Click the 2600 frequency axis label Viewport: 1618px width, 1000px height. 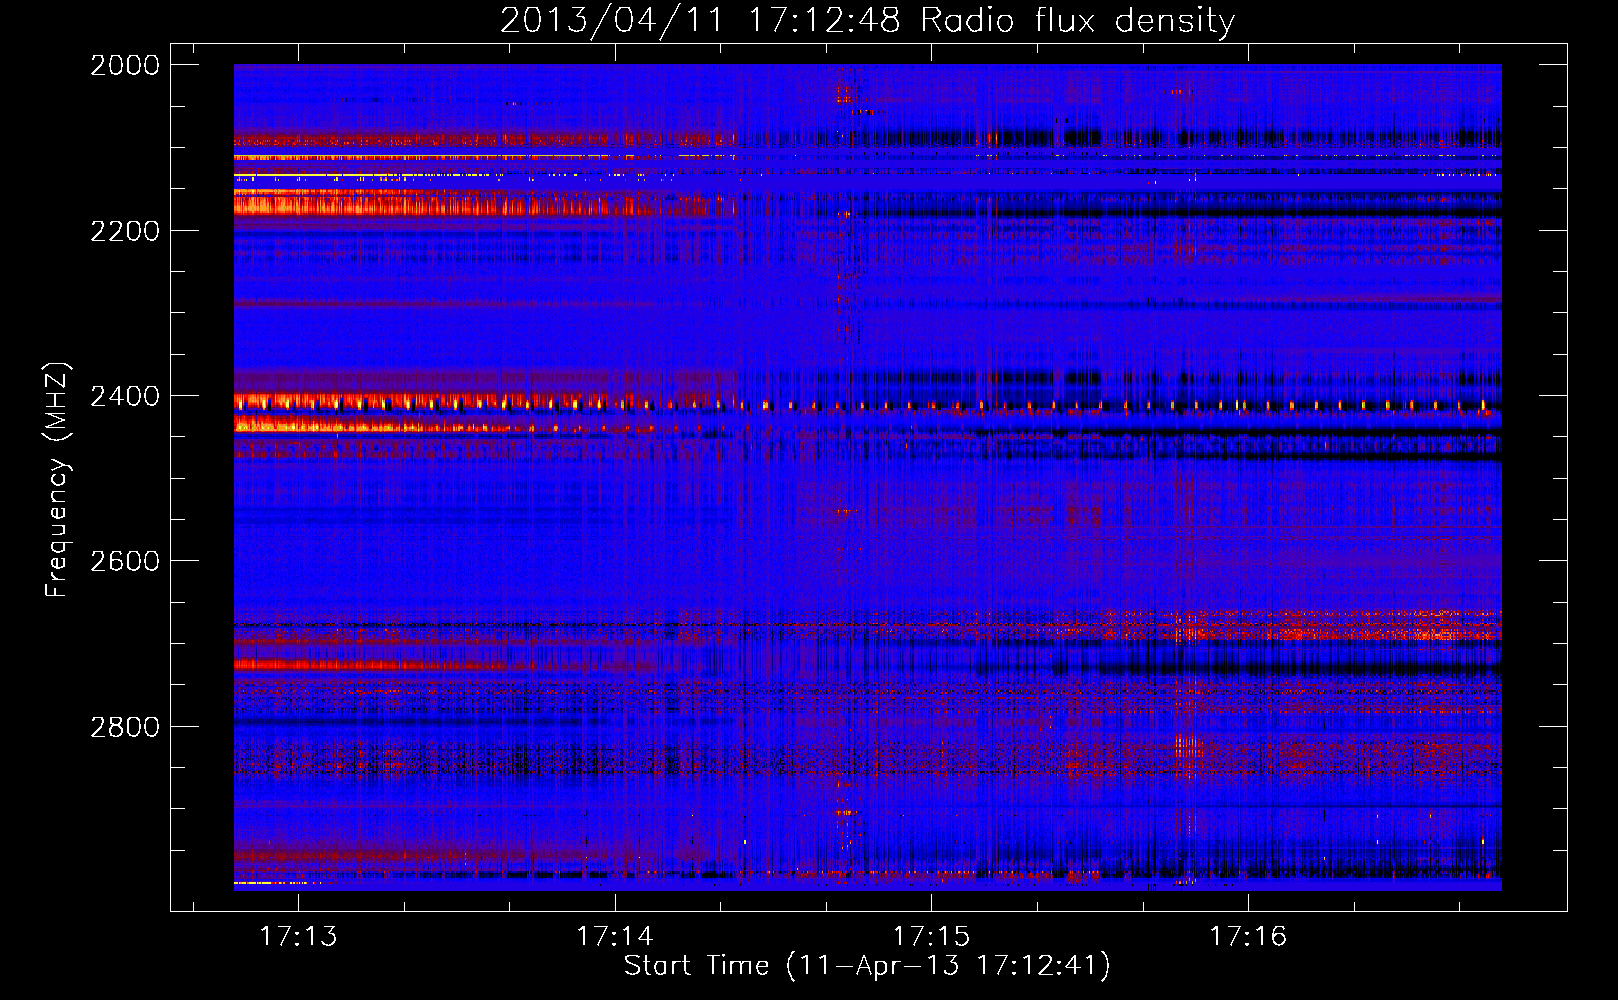(125, 561)
